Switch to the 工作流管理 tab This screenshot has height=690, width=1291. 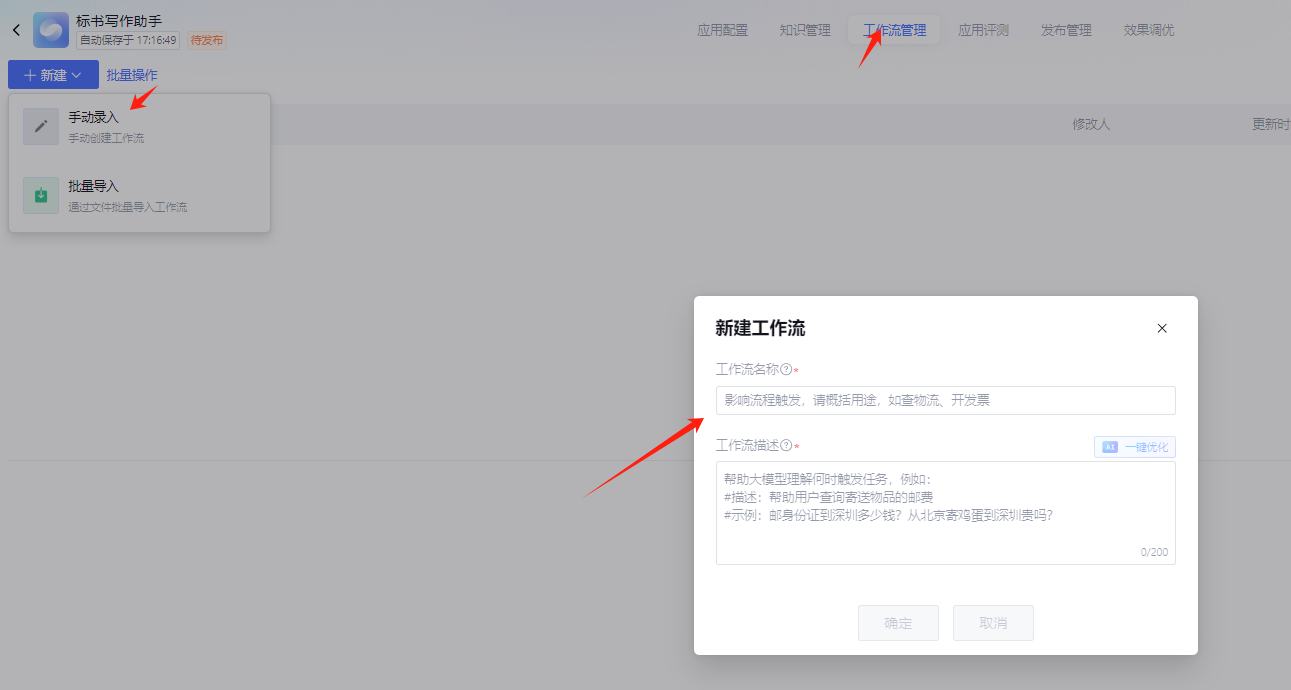click(x=894, y=30)
